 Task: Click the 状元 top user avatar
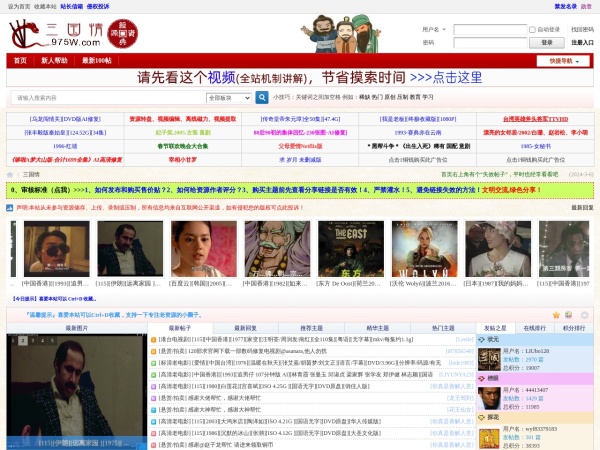(488, 358)
